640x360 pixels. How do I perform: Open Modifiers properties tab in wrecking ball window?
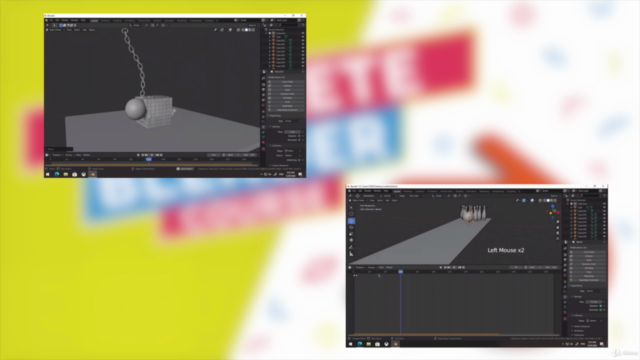click(264, 117)
